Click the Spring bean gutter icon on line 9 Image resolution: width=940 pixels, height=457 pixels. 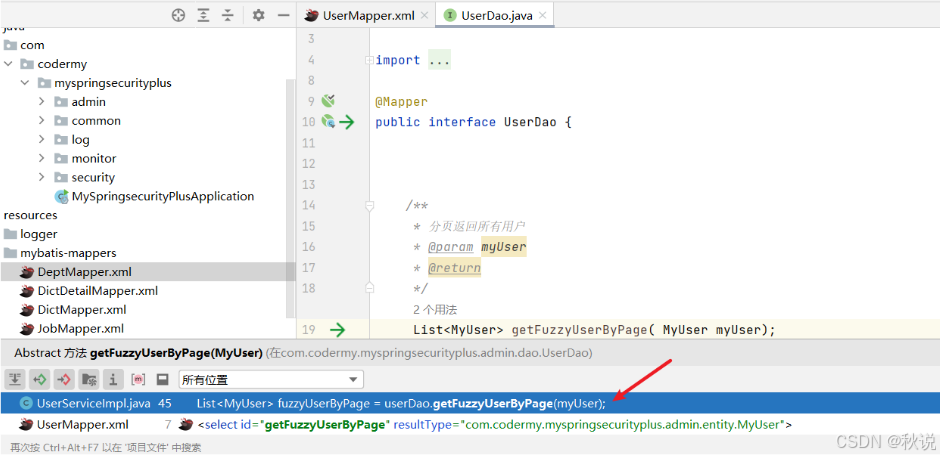328,101
